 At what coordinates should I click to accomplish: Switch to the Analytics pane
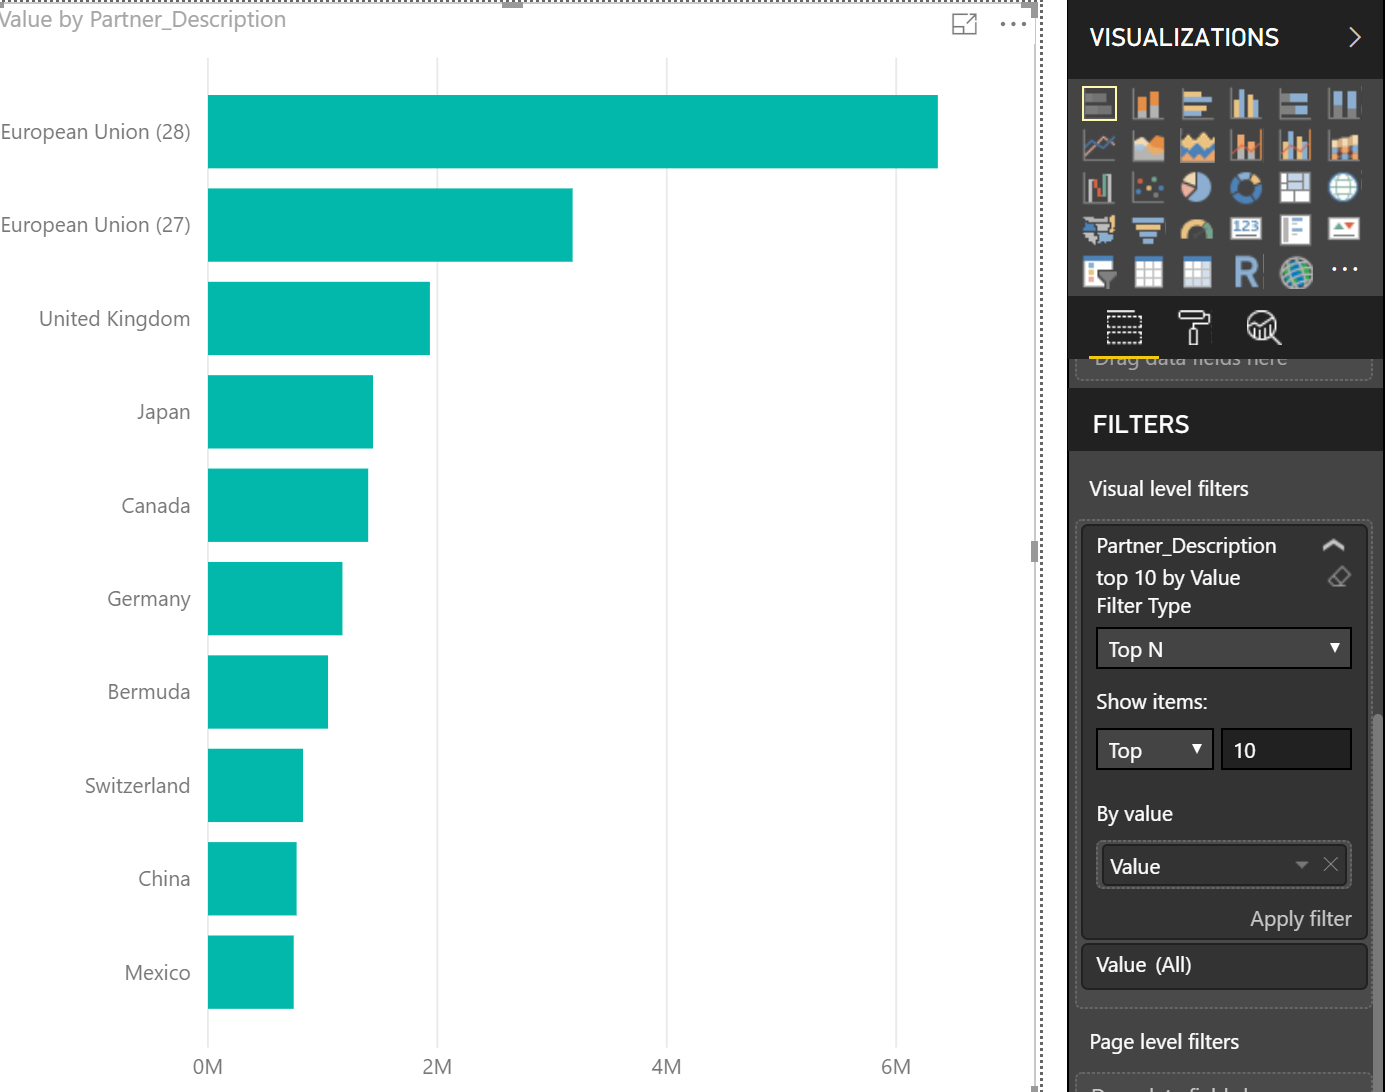tap(1263, 328)
